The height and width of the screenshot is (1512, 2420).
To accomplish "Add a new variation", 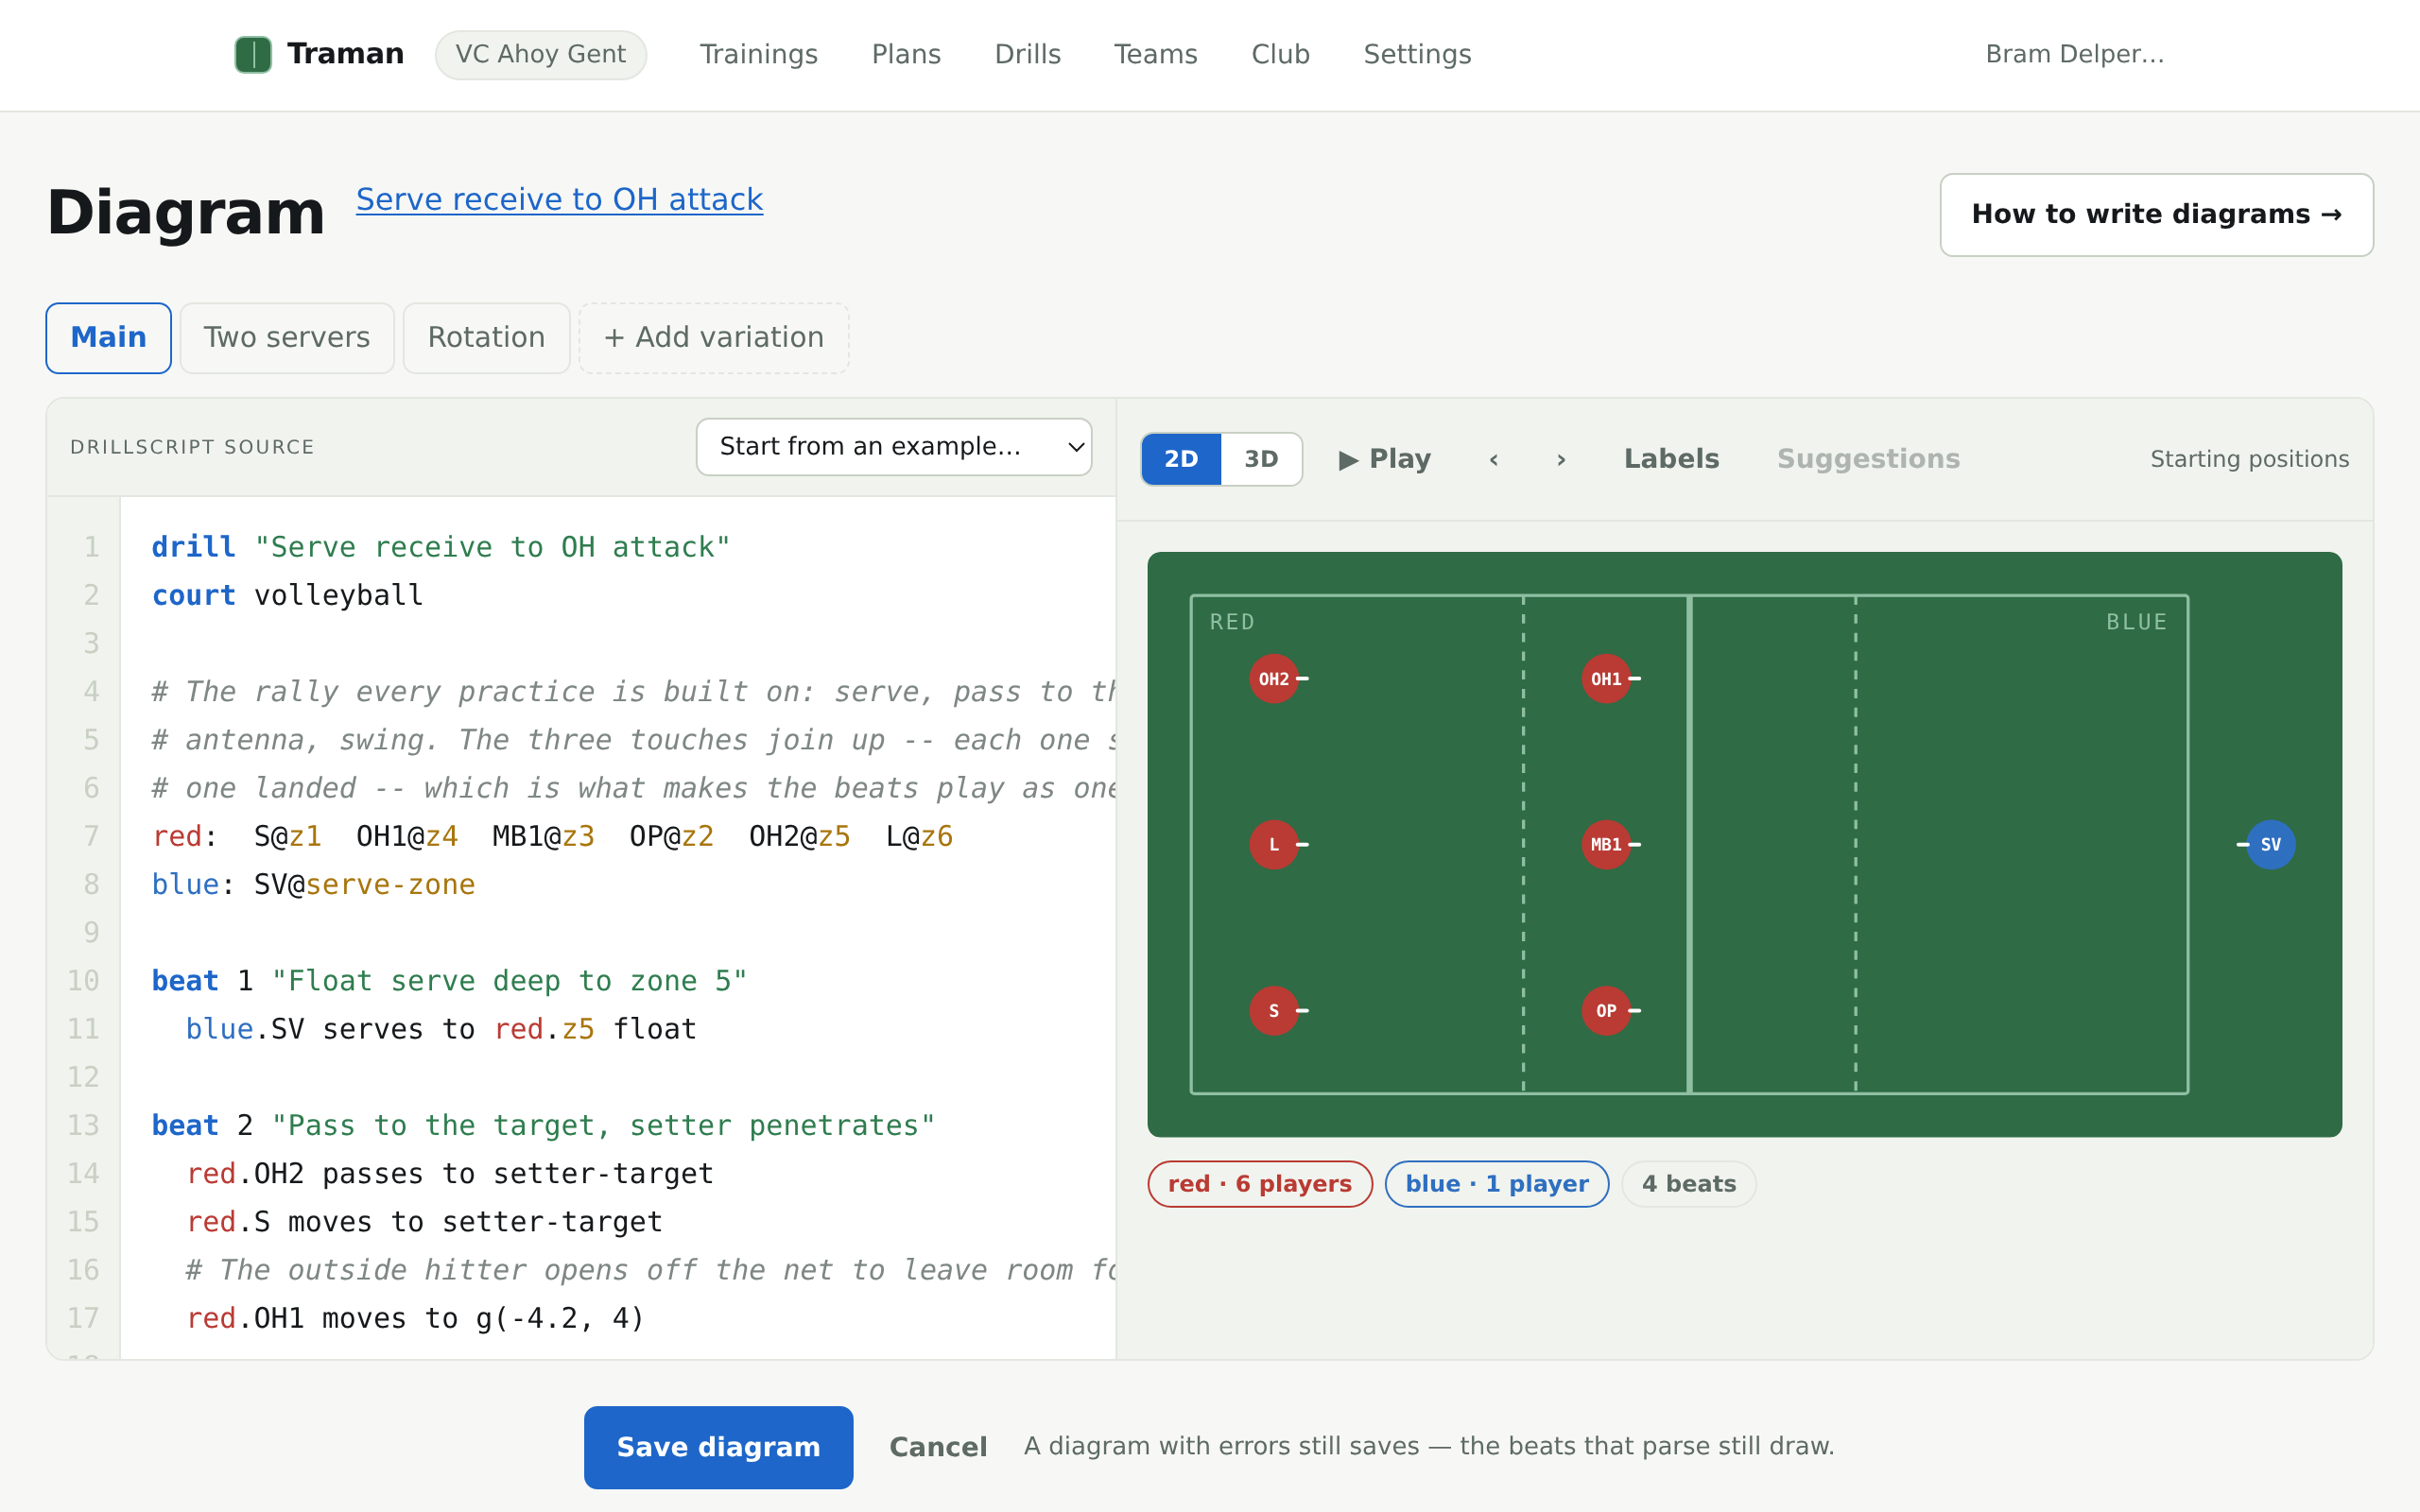I will (714, 338).
